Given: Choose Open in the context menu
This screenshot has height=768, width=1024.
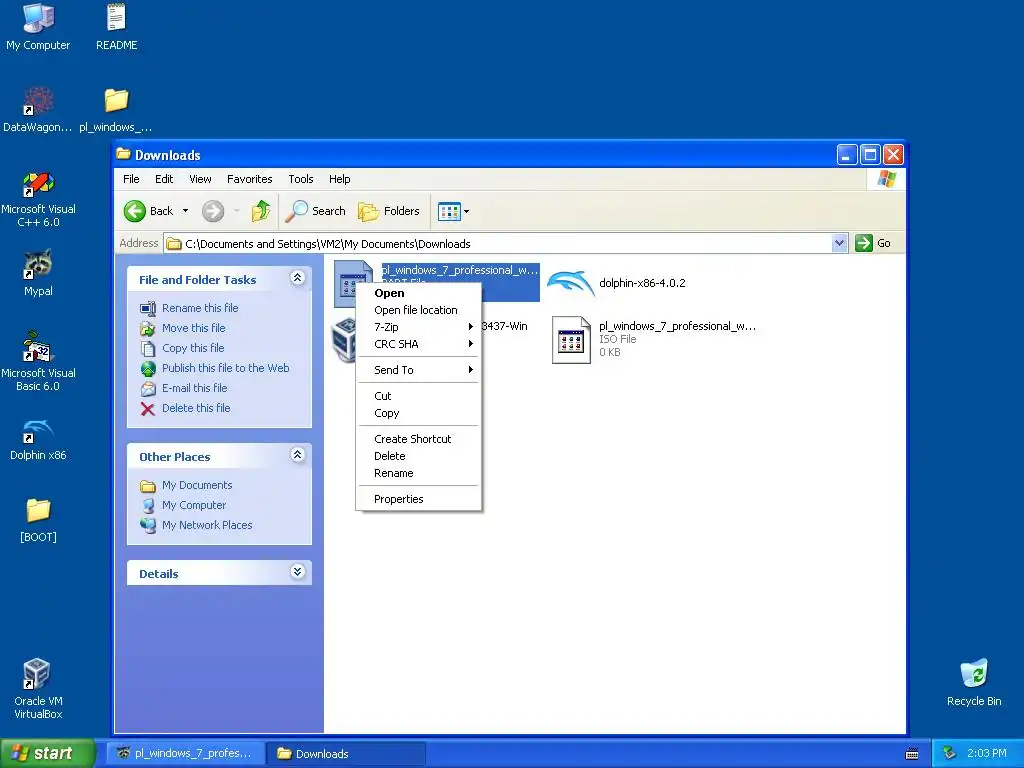Looking at the screenshot, I should (x=419, y=293).
